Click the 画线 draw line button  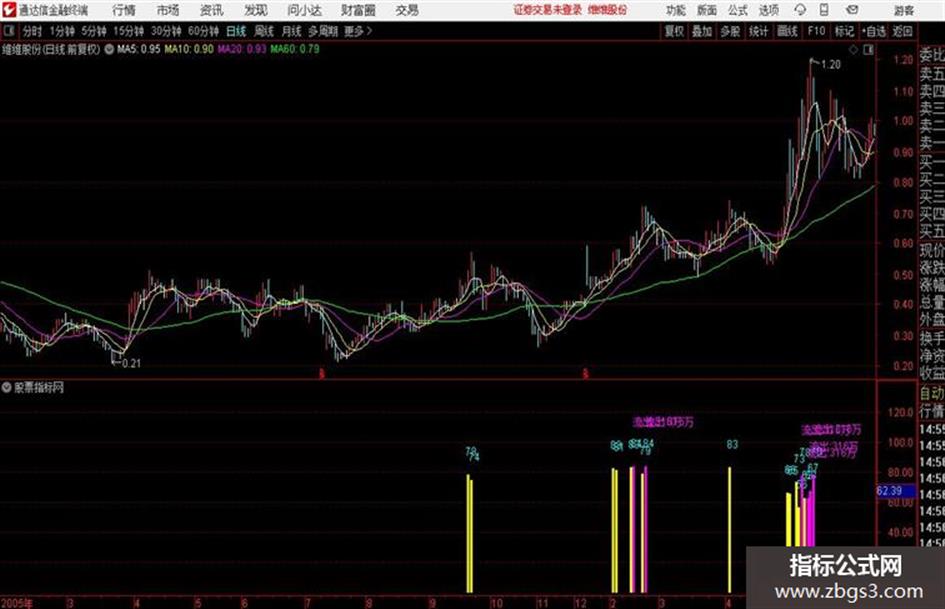(x=787, y=31)
